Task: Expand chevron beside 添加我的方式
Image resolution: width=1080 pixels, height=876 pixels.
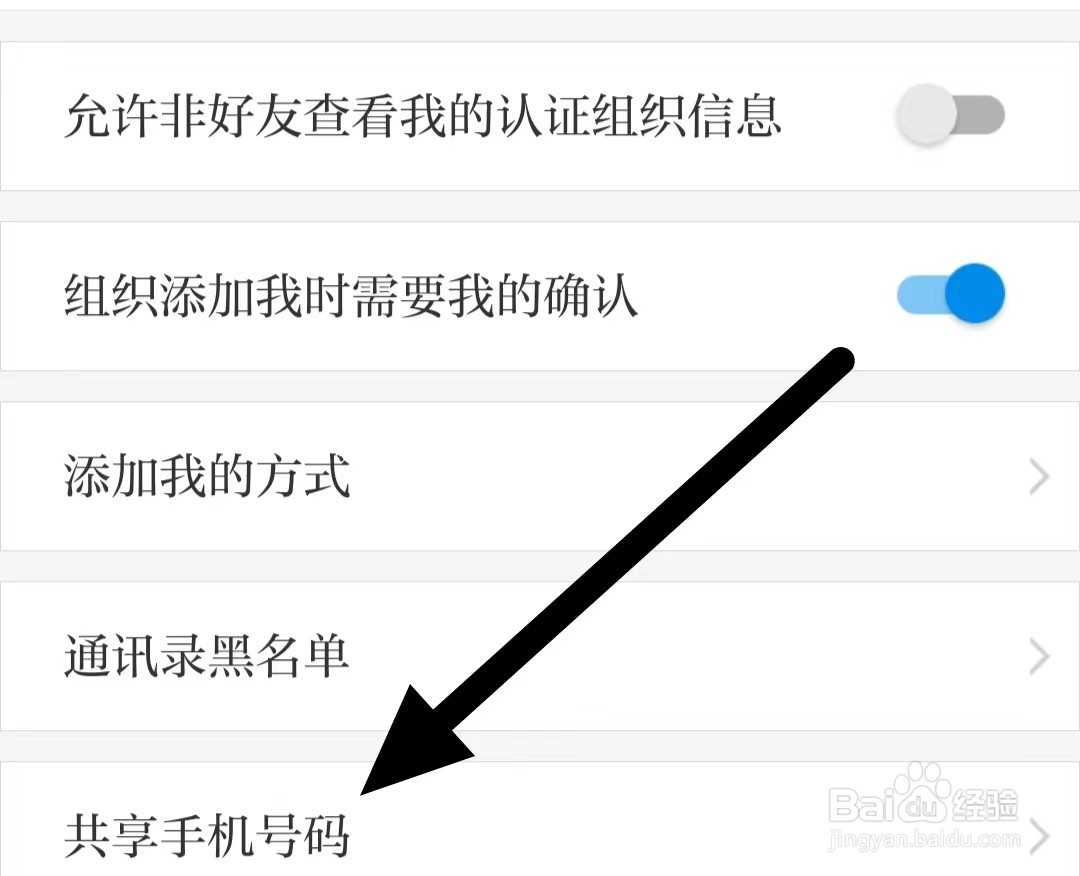Action: [x=1039, y=477]
